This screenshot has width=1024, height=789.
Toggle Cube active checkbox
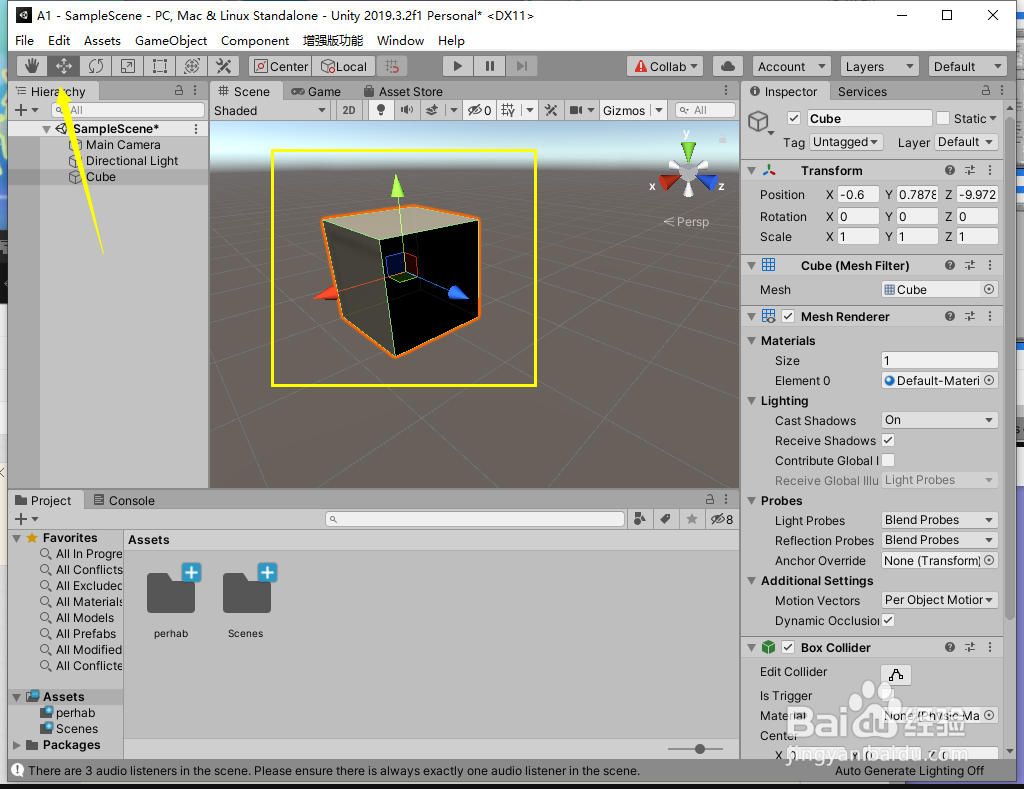point(793,118)
